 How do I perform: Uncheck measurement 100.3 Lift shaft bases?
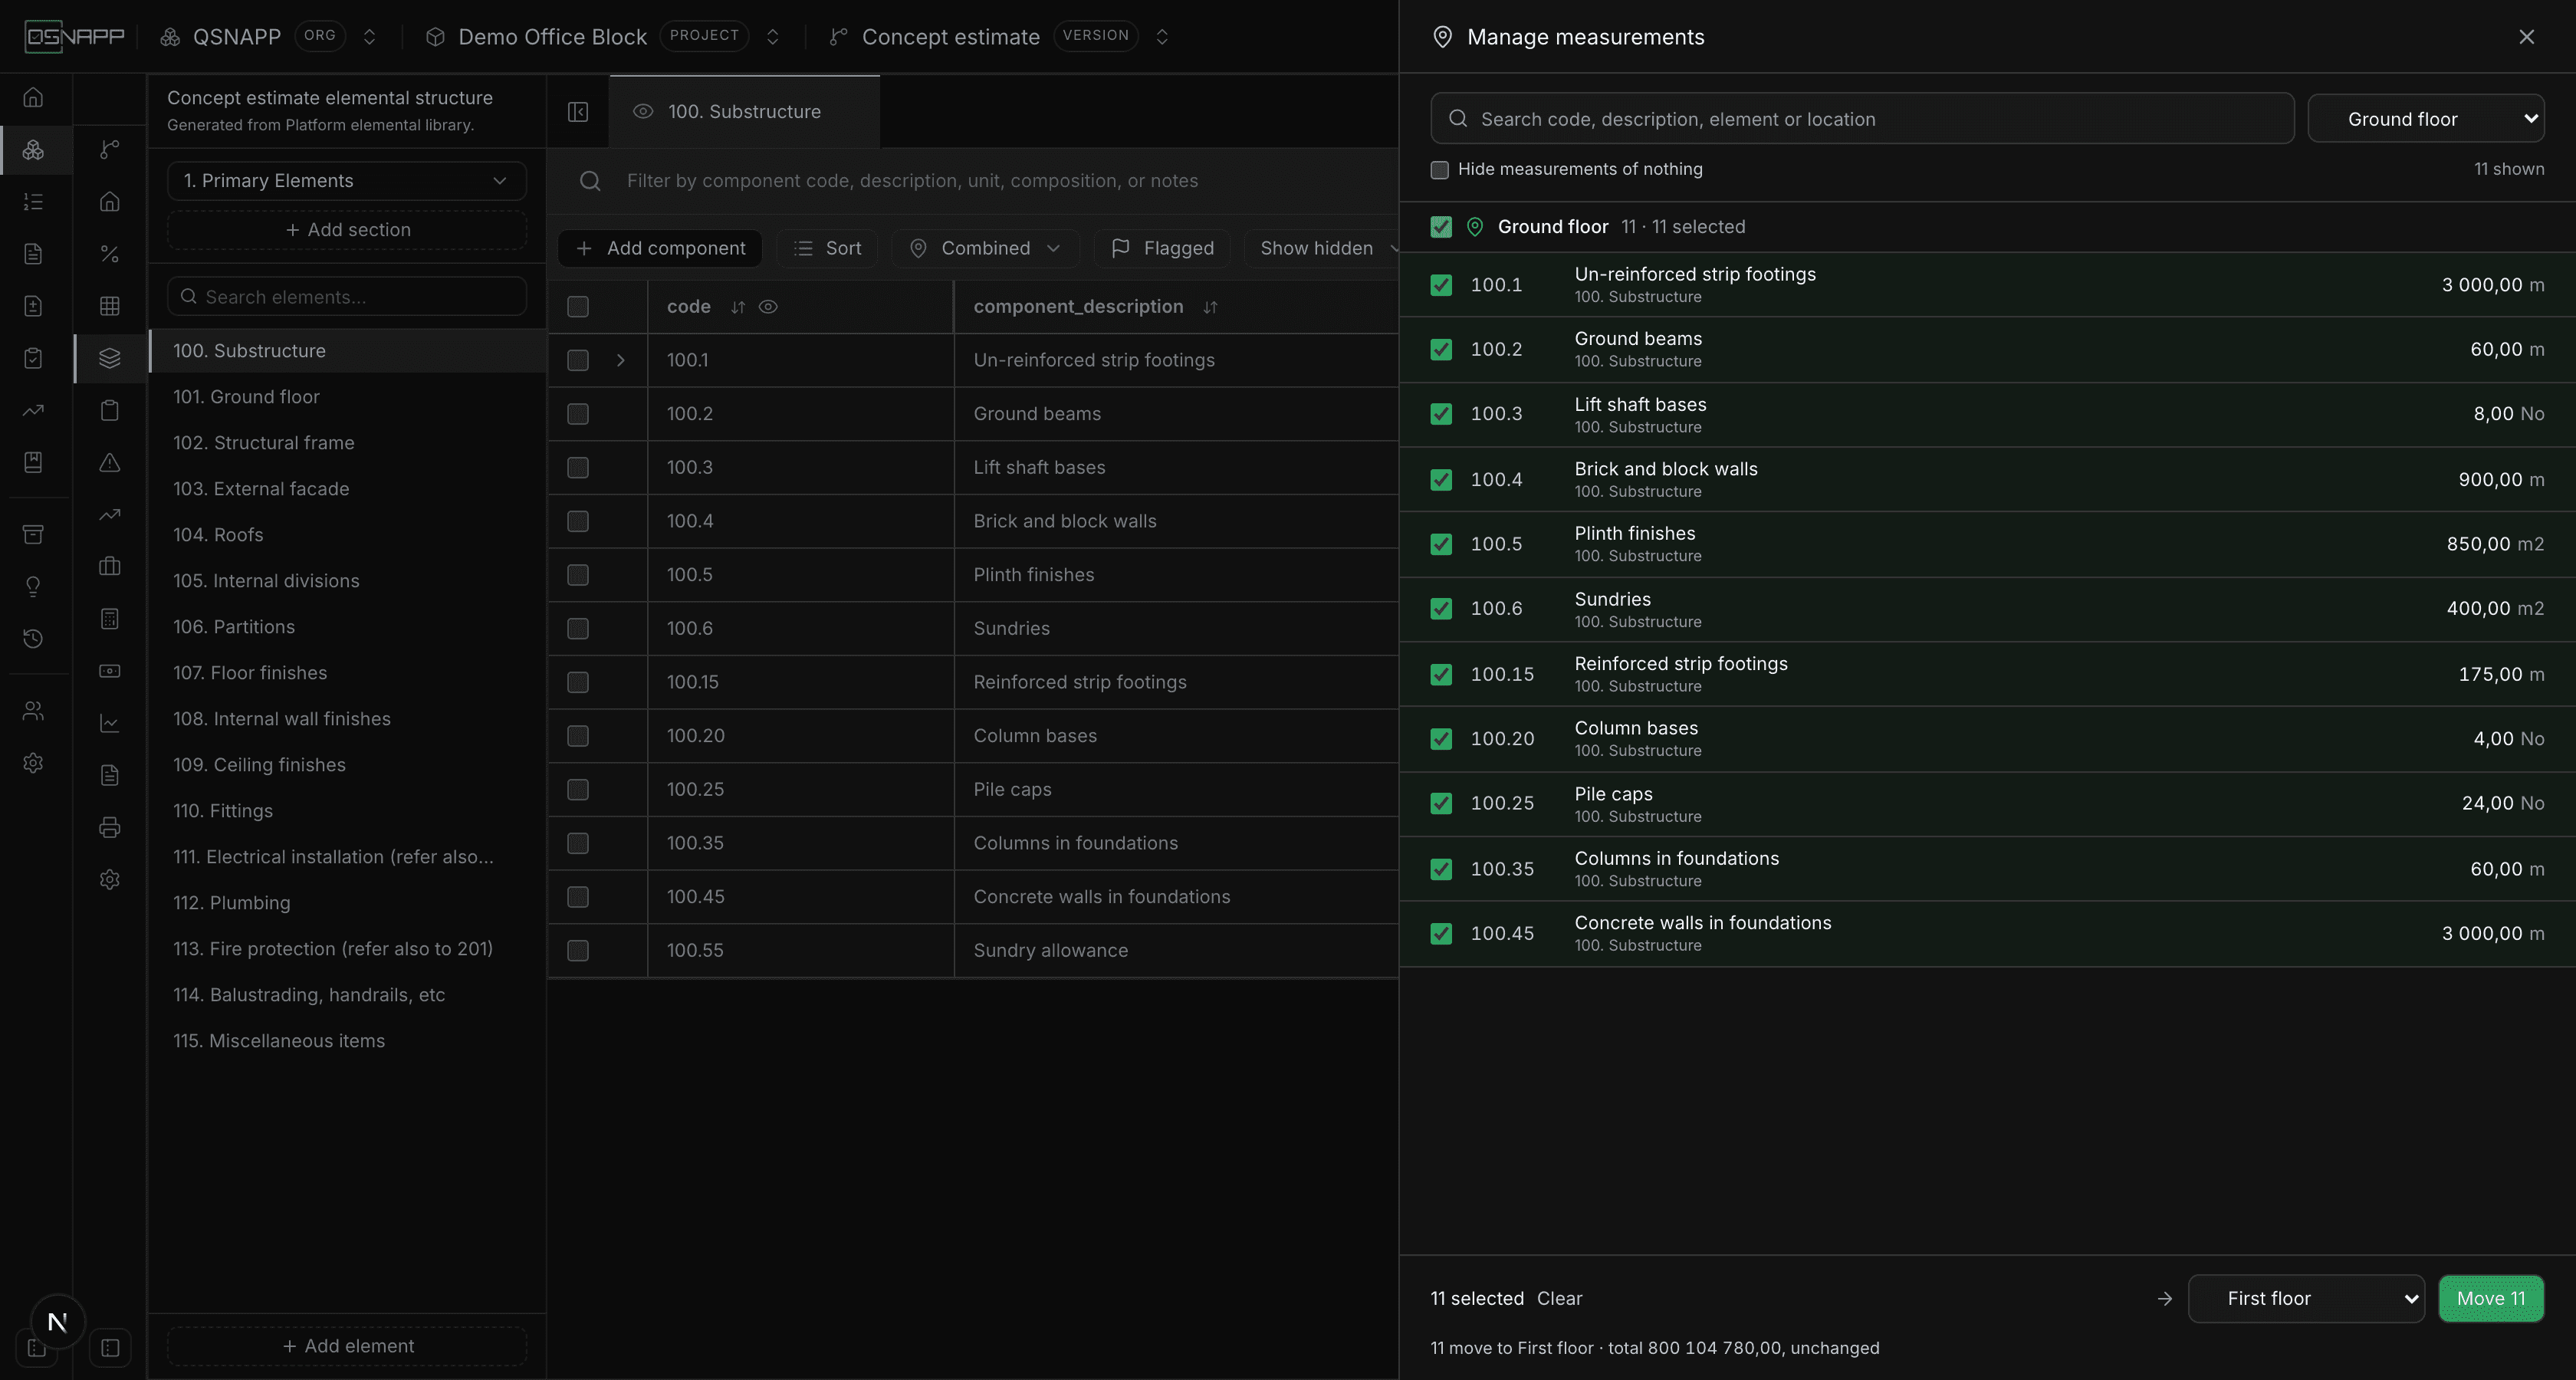click(x=1441, y=414)
